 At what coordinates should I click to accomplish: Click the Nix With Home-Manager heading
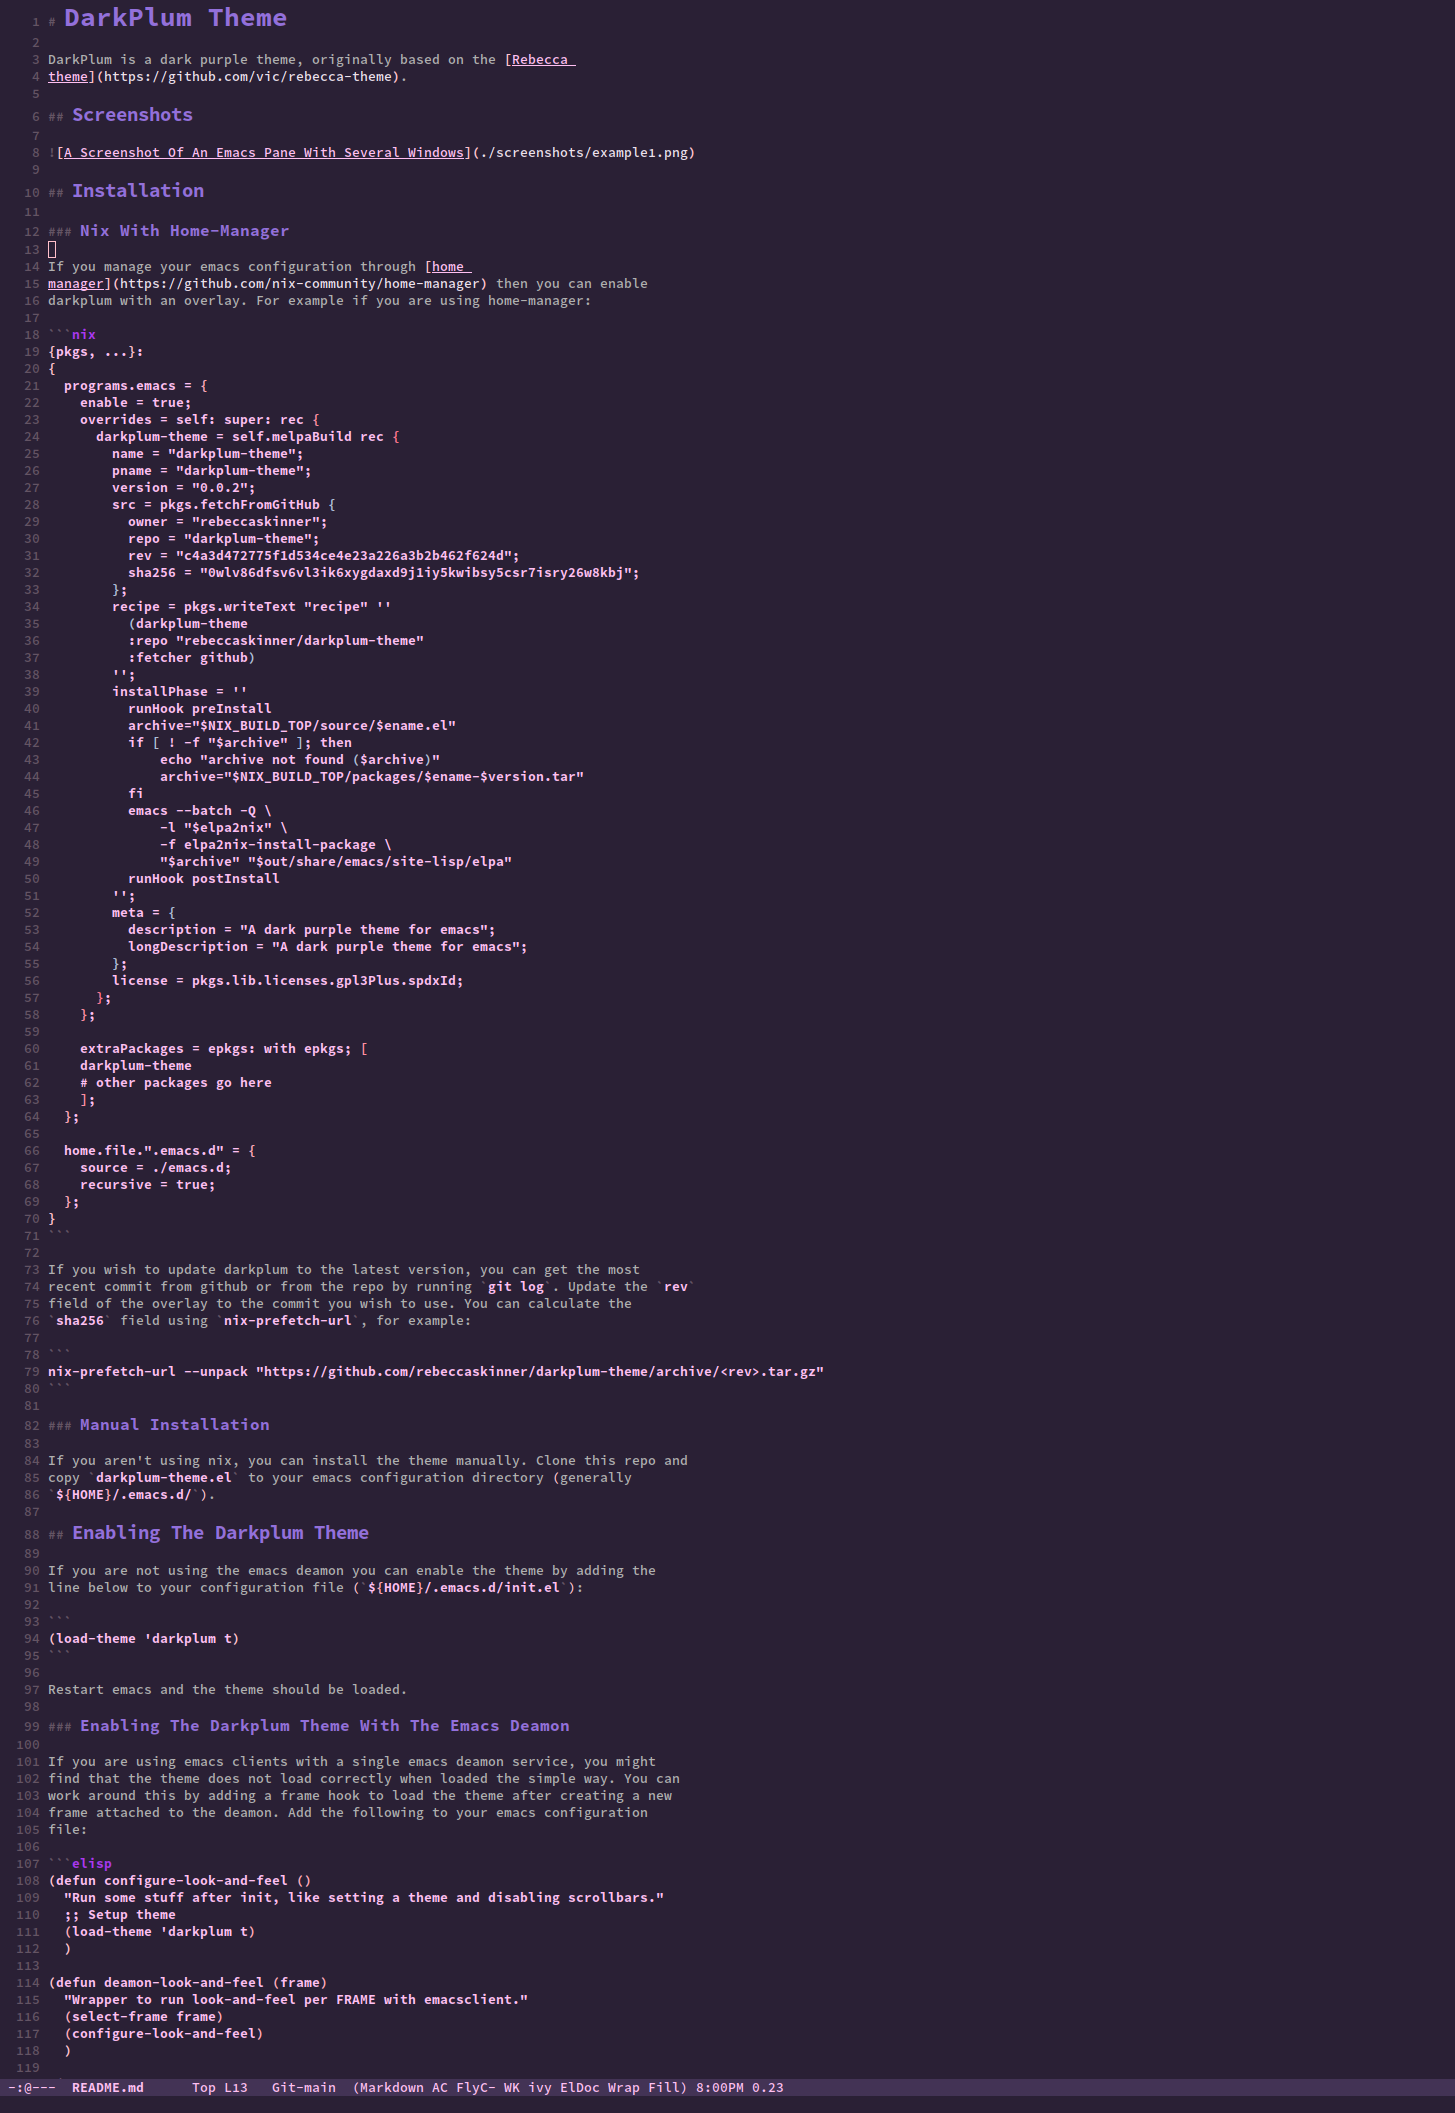(184, 231)
